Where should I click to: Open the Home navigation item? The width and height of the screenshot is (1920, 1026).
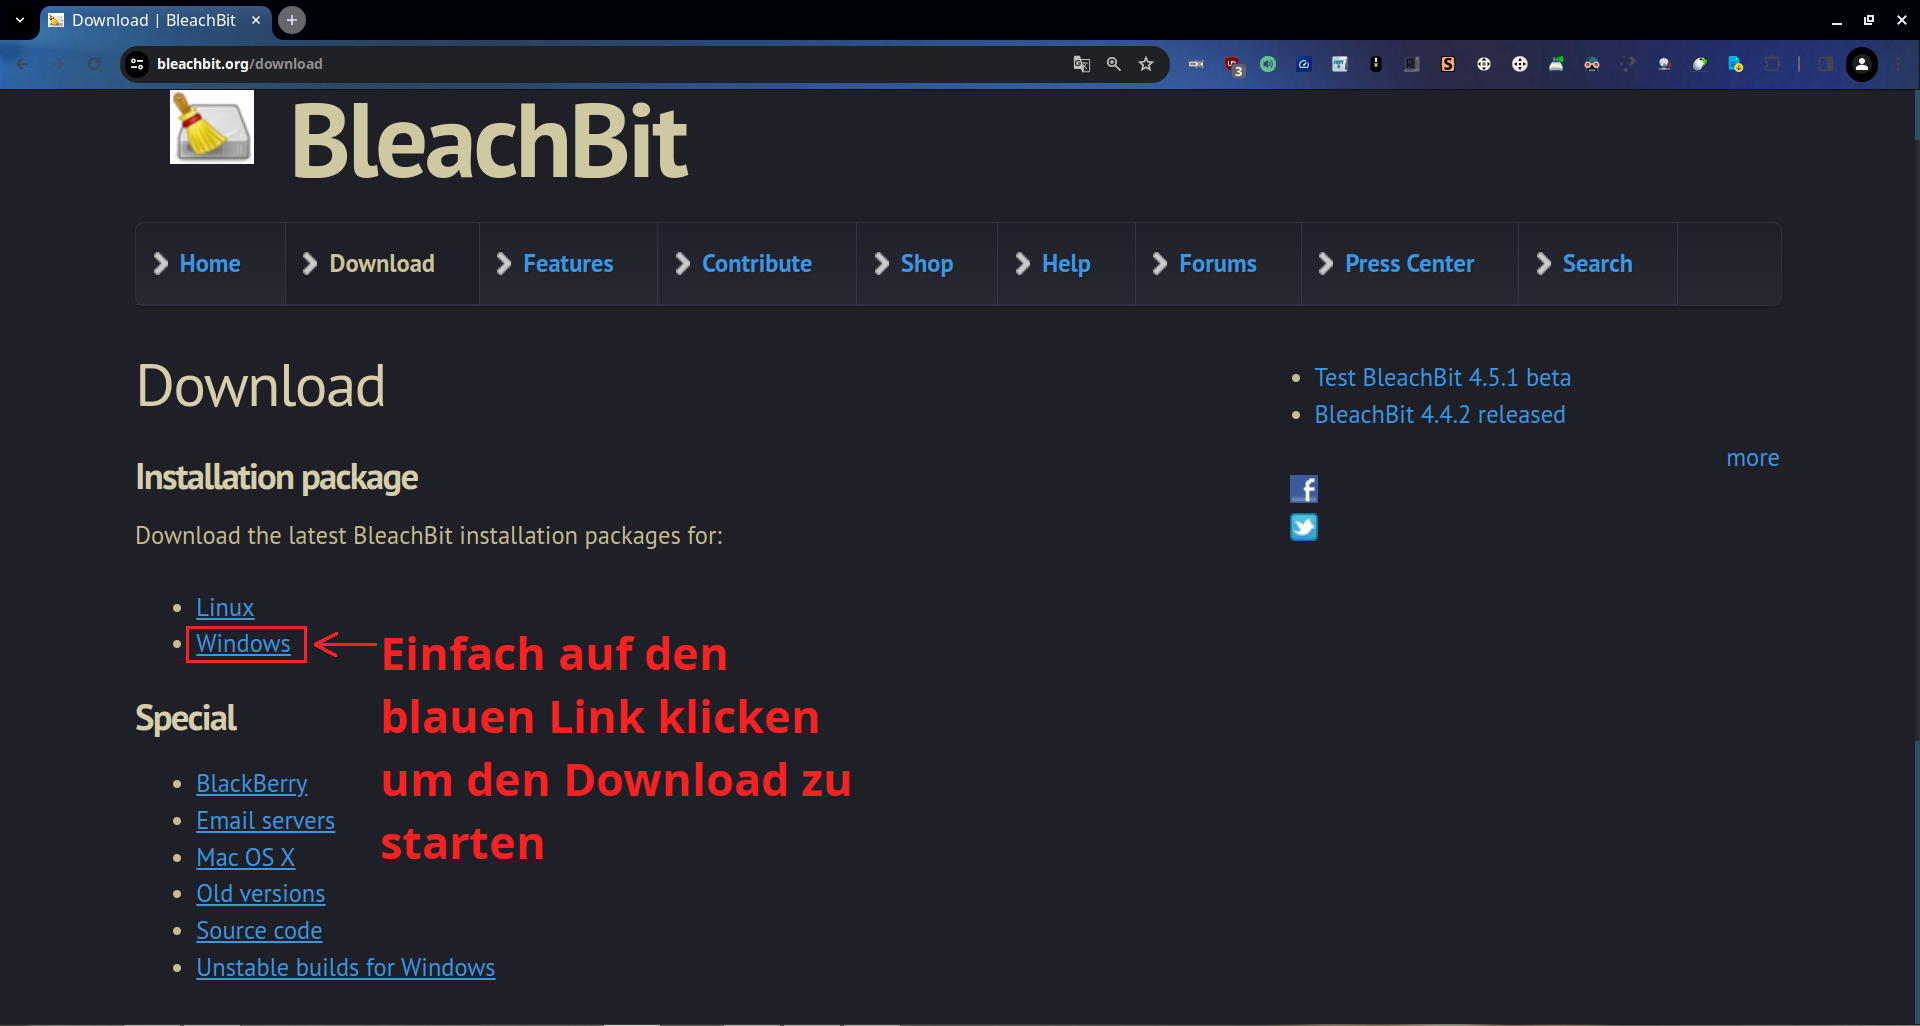pyautogui.click(x=210, y=264)
